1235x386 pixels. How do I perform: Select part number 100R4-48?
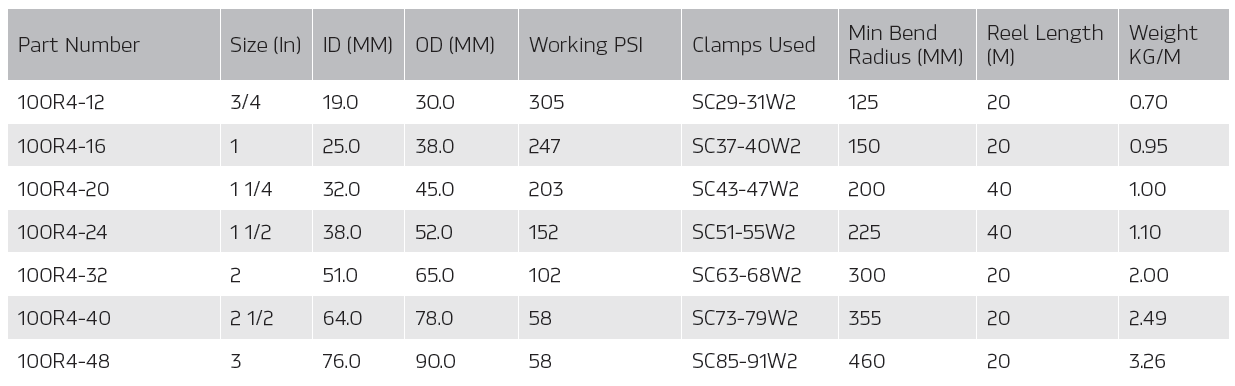tap(62, 361)
